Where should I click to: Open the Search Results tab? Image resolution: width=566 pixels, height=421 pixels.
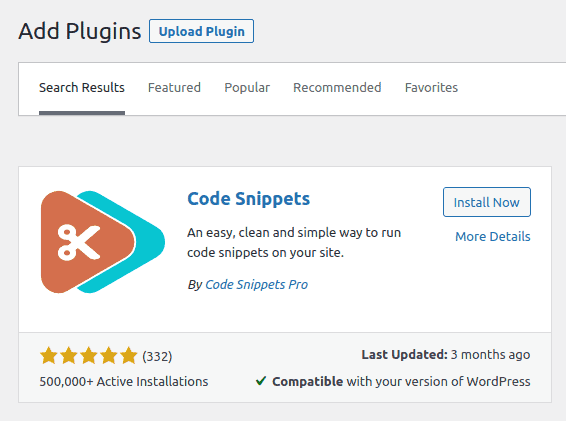[82, 88]
